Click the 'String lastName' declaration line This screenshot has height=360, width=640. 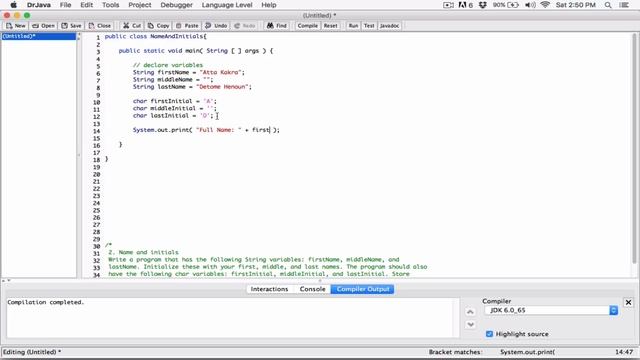[x=192, y=87]
